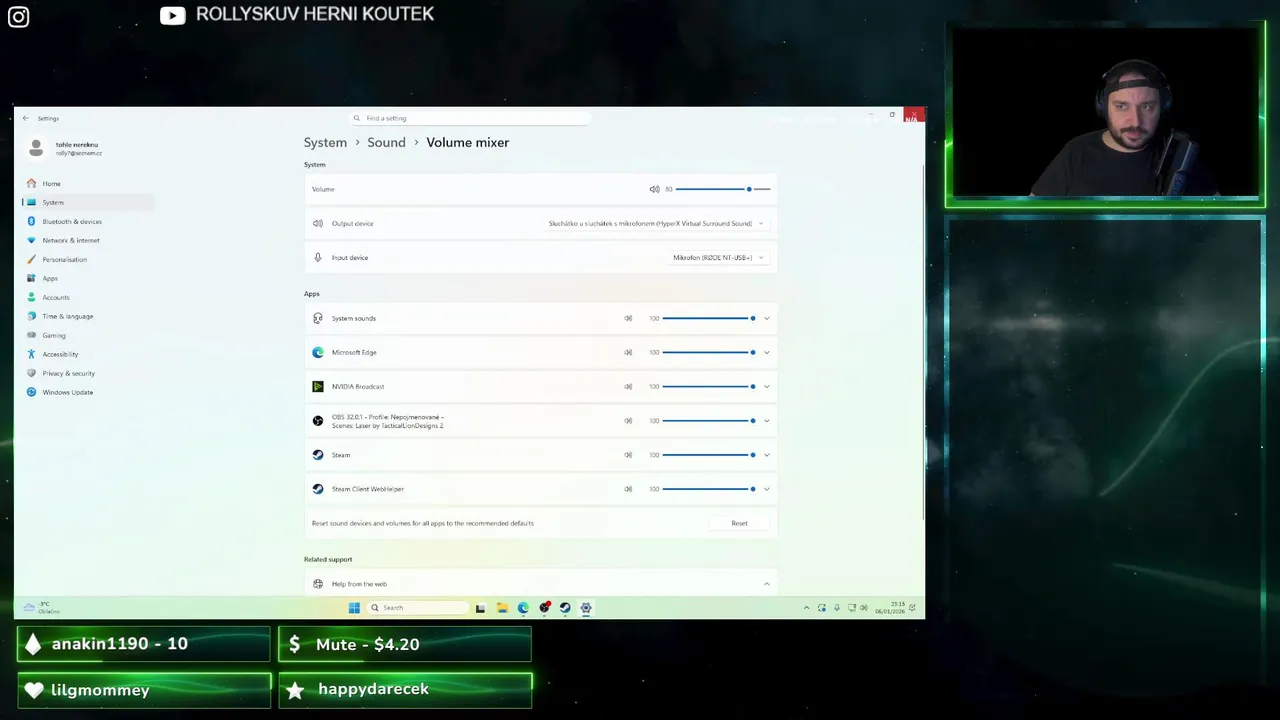Screen dimensions: 1280x720
Task: Open the Input device dropdown
Action: [x=718, y=257]
